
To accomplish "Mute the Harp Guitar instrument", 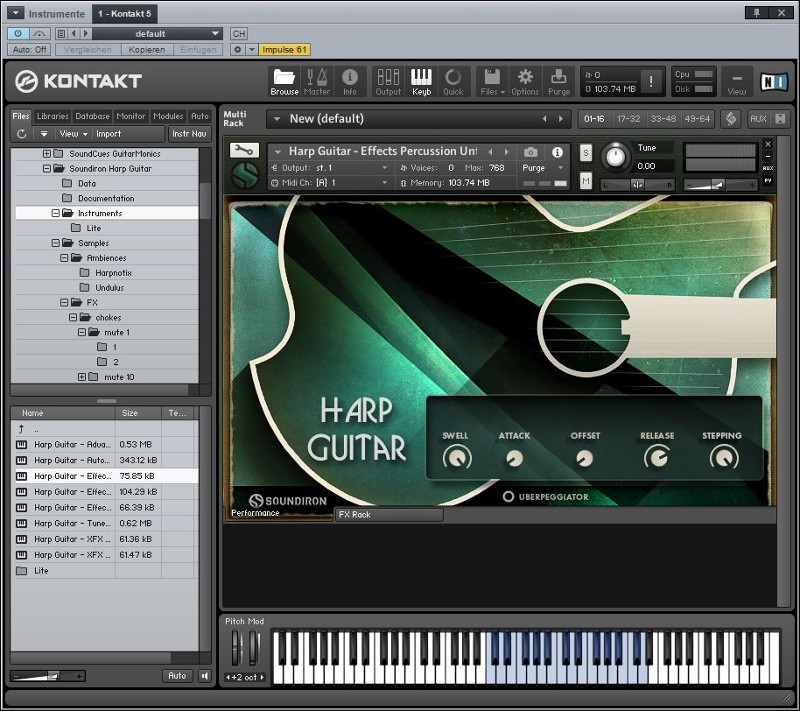I will click(586, 181).
